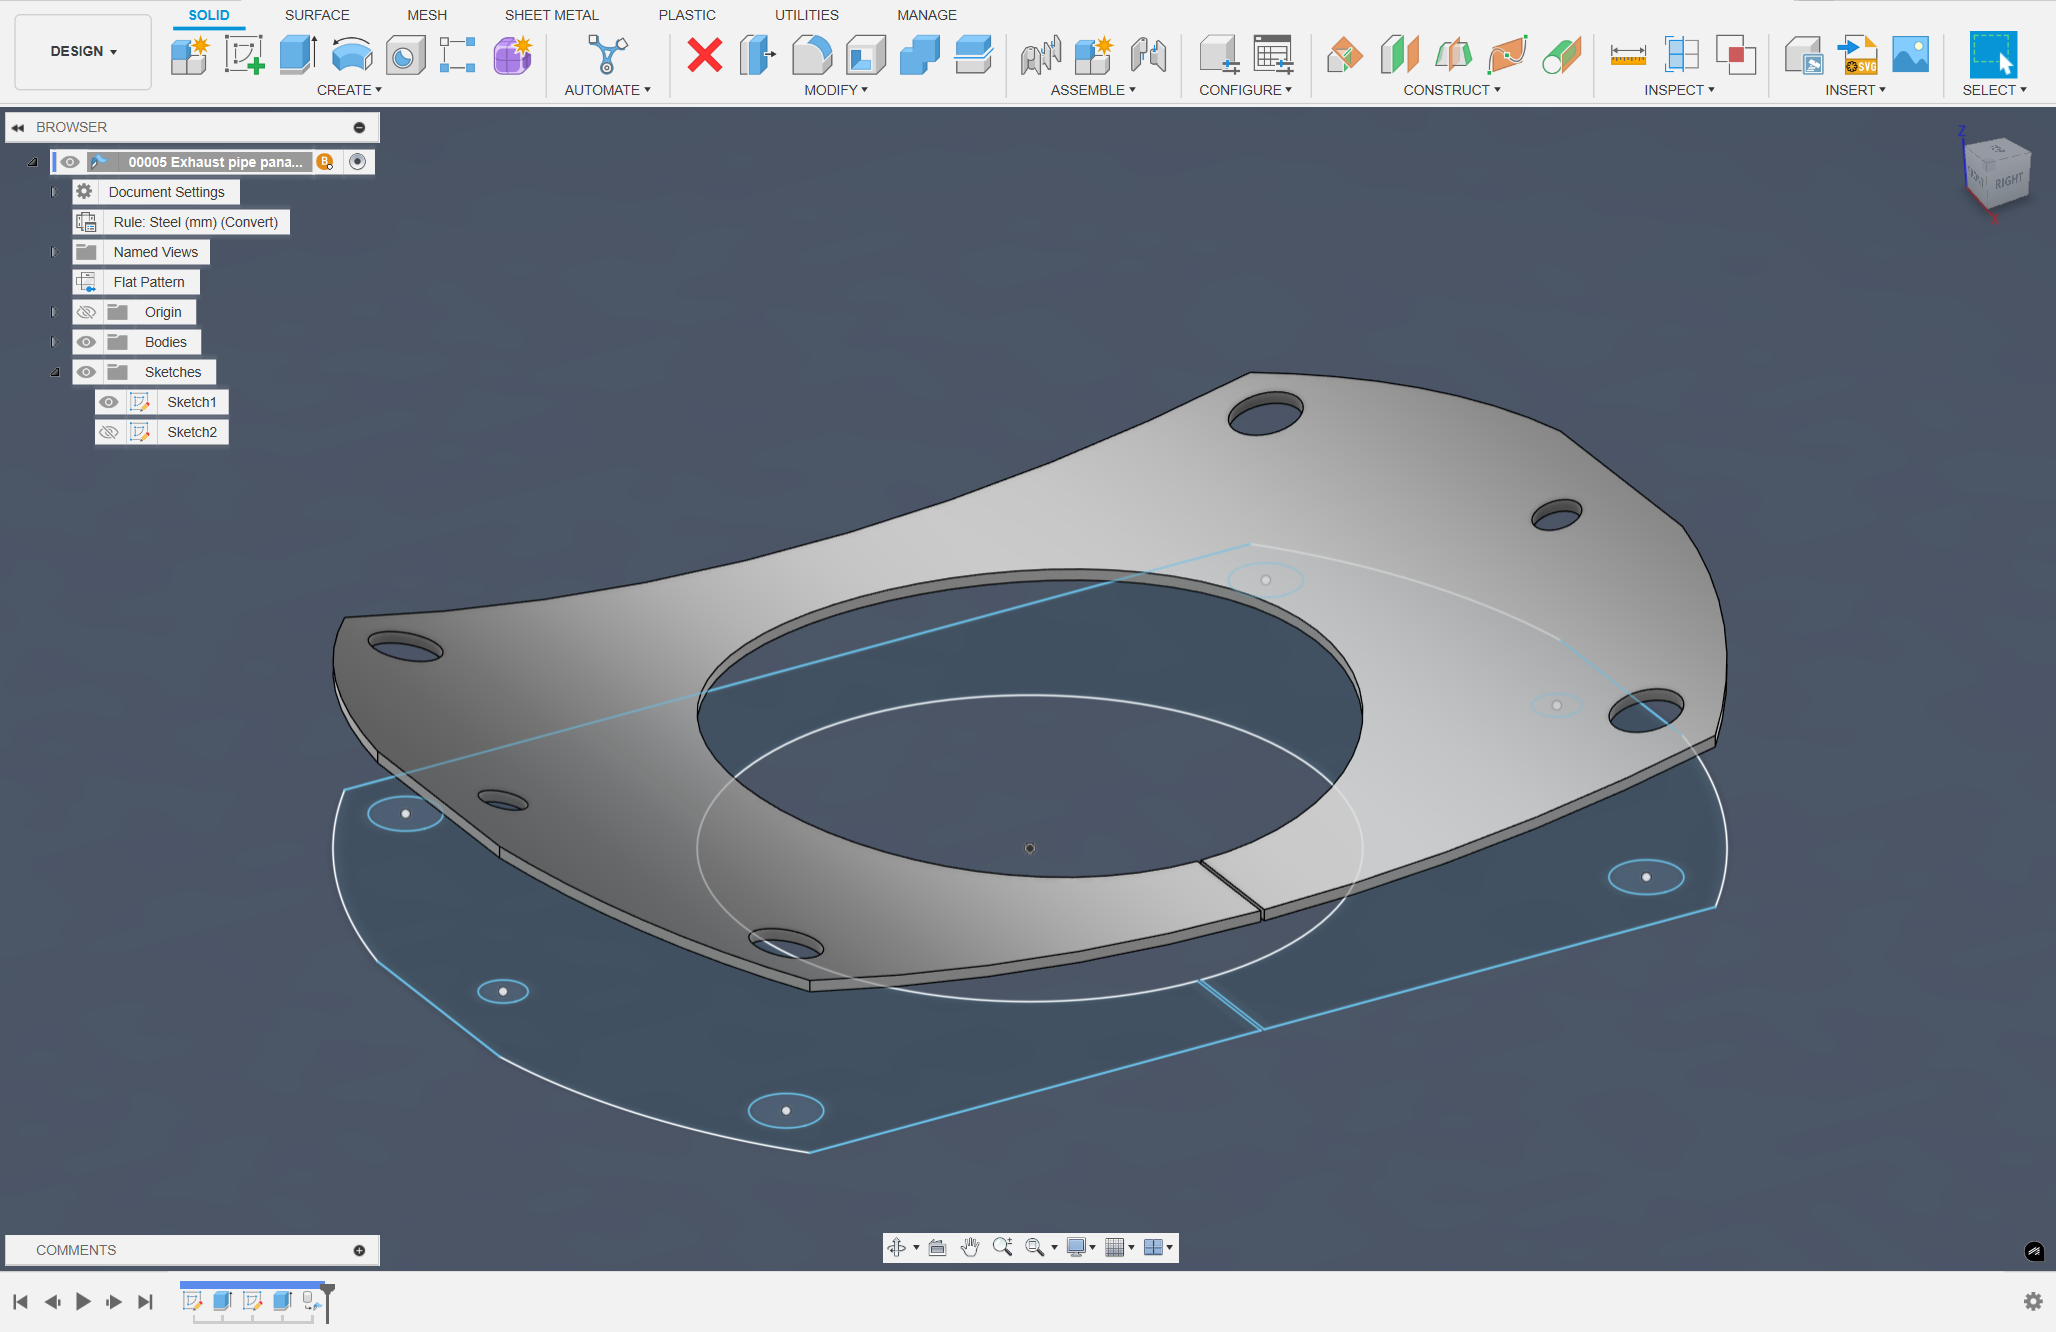Show Sketch2 using its eye icon
Image resolution: width=2056 pixels, height=1332 pixels.
[109, 432]
